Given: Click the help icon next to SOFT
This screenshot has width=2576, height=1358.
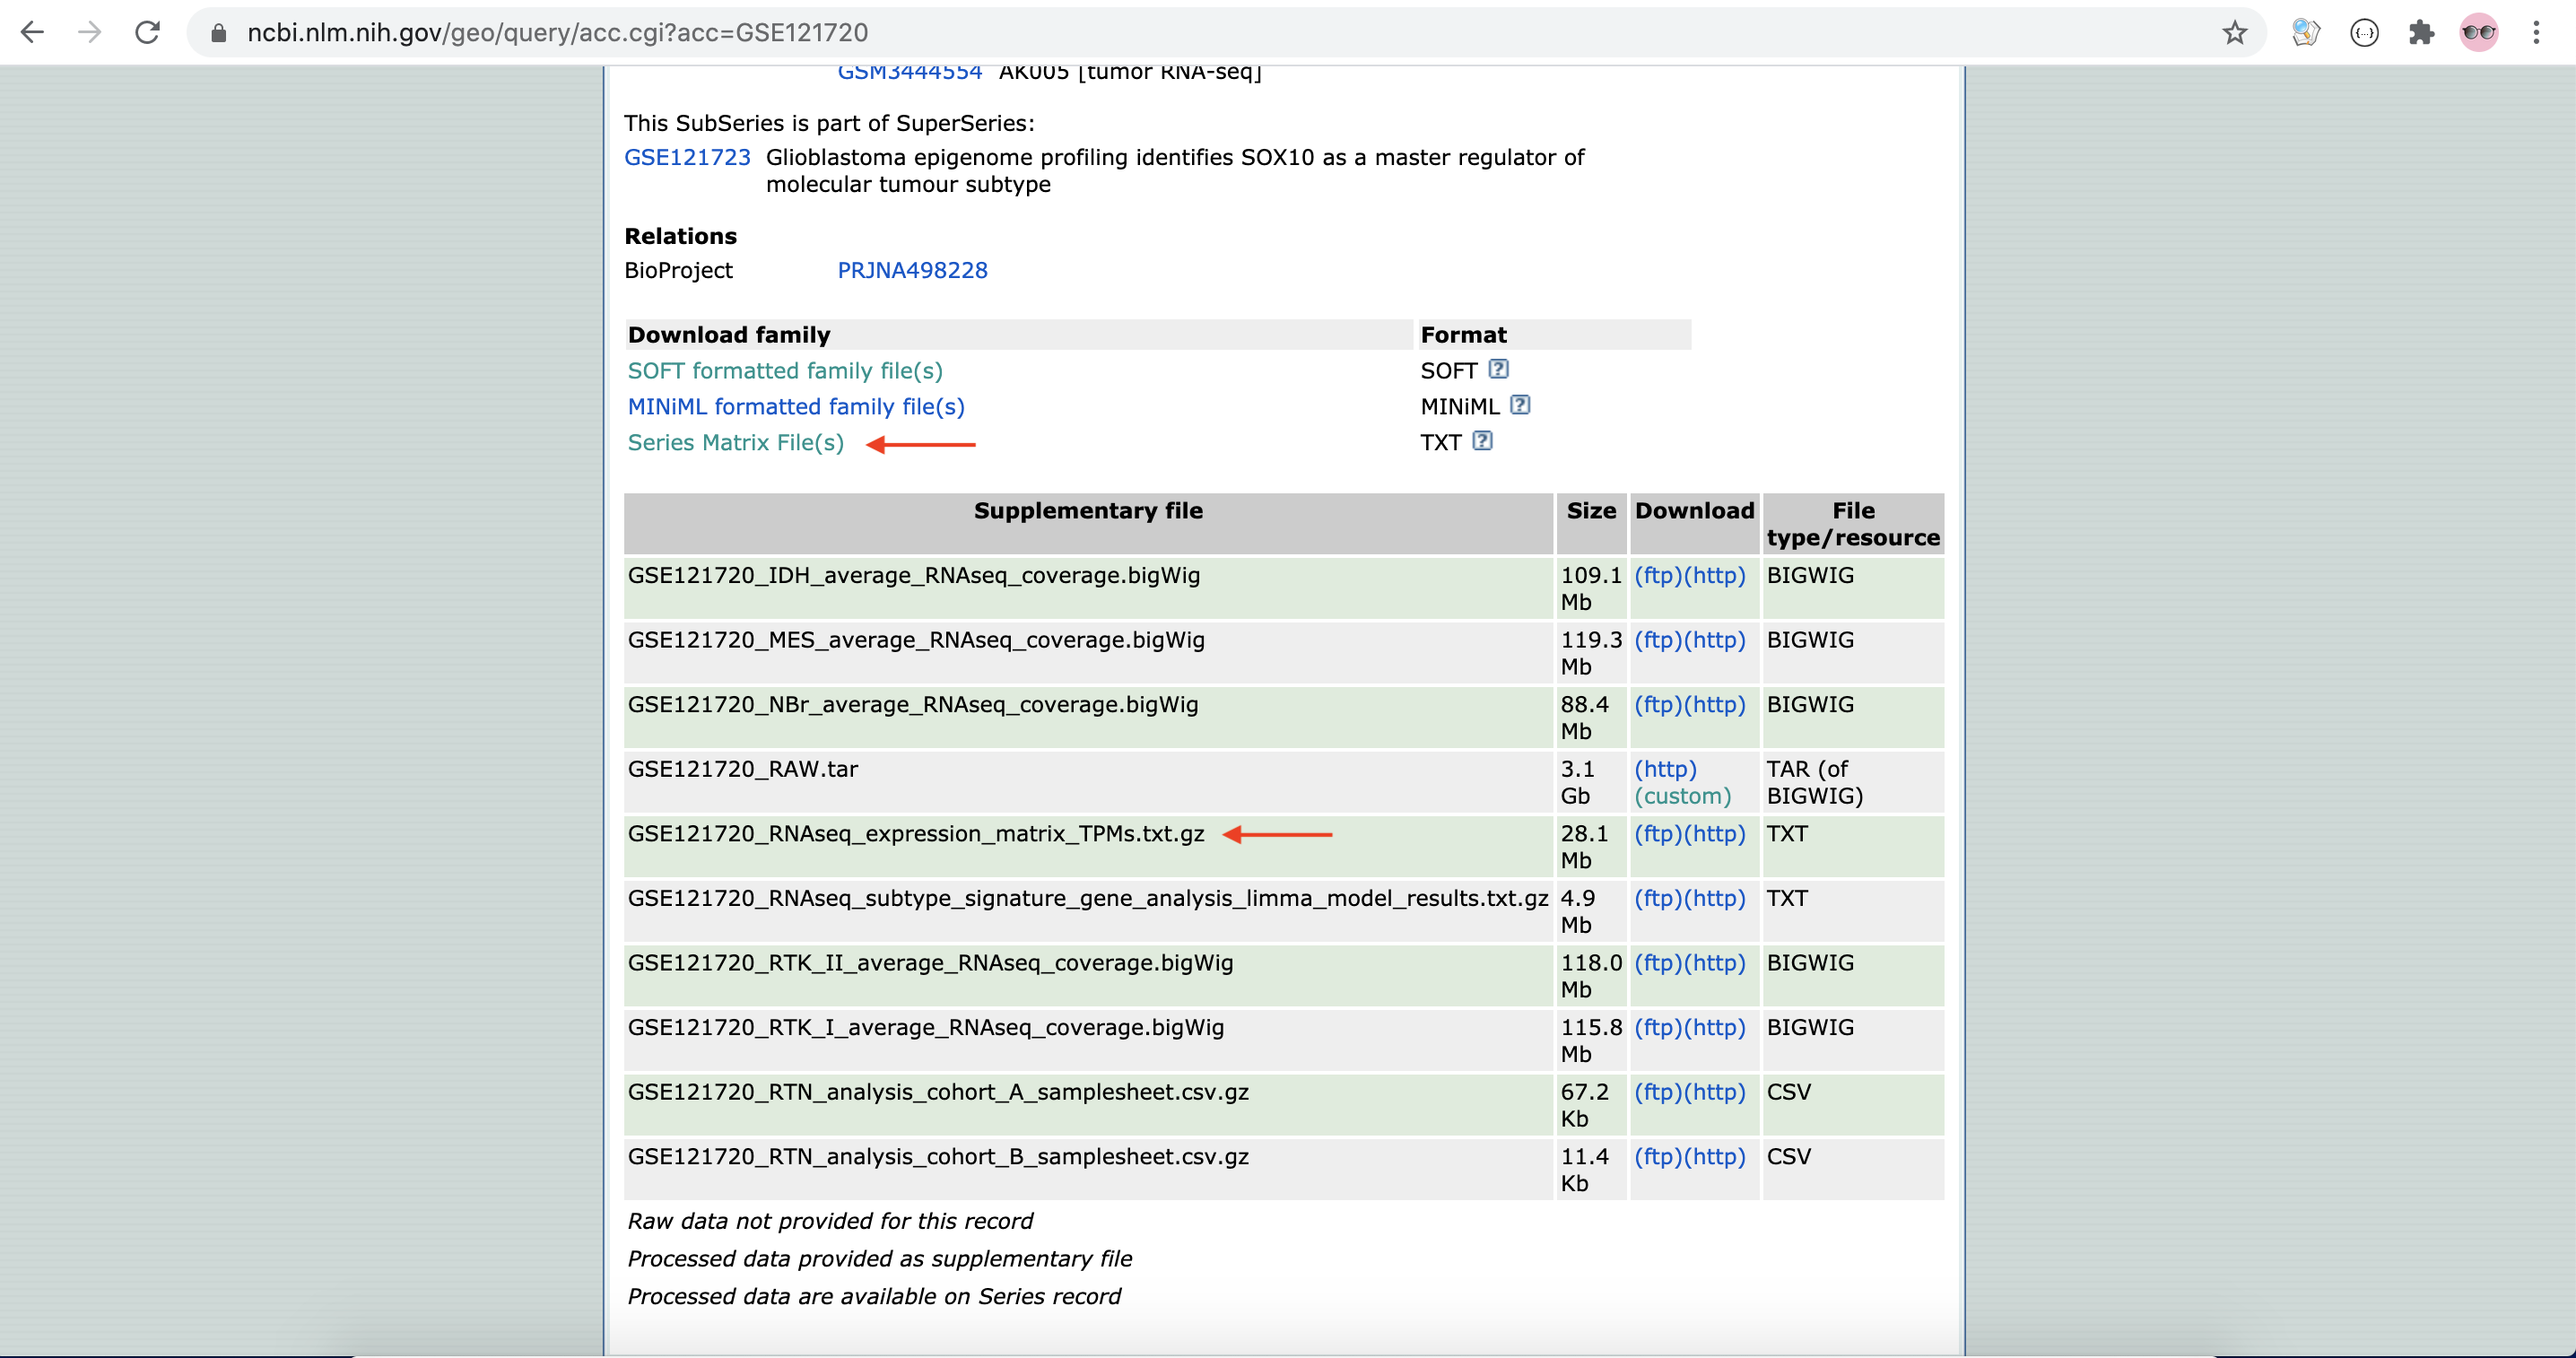Looking at the screenshot, I should 1498,369.
